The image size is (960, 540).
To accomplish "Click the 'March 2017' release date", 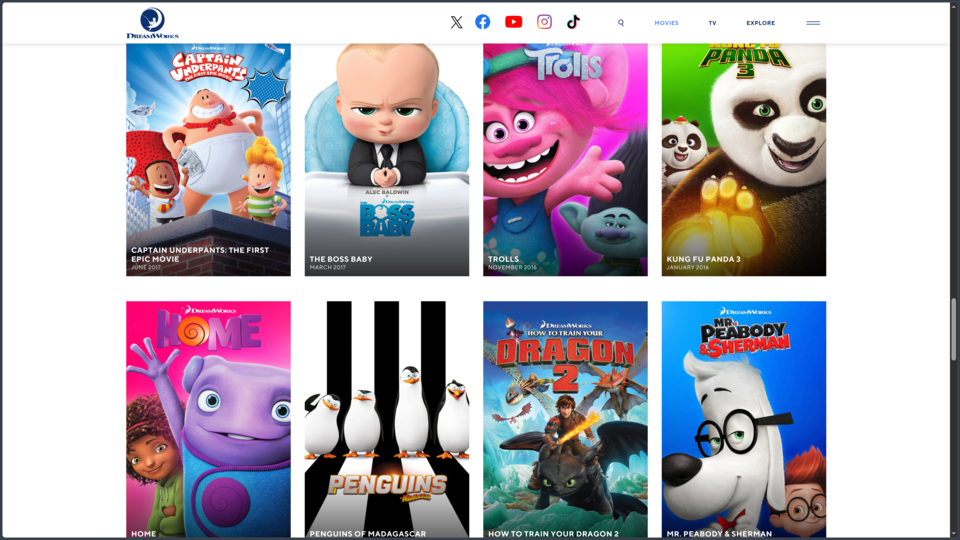I will (328, 268).
